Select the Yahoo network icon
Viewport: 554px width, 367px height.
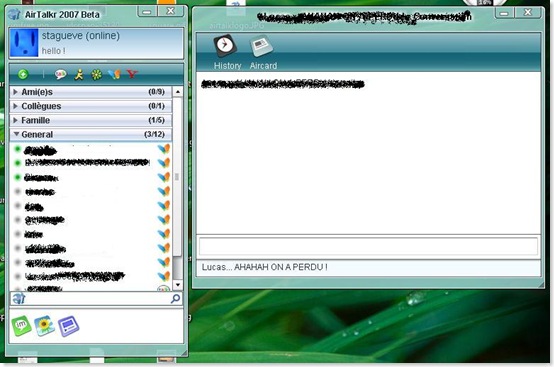pos(132,74)
